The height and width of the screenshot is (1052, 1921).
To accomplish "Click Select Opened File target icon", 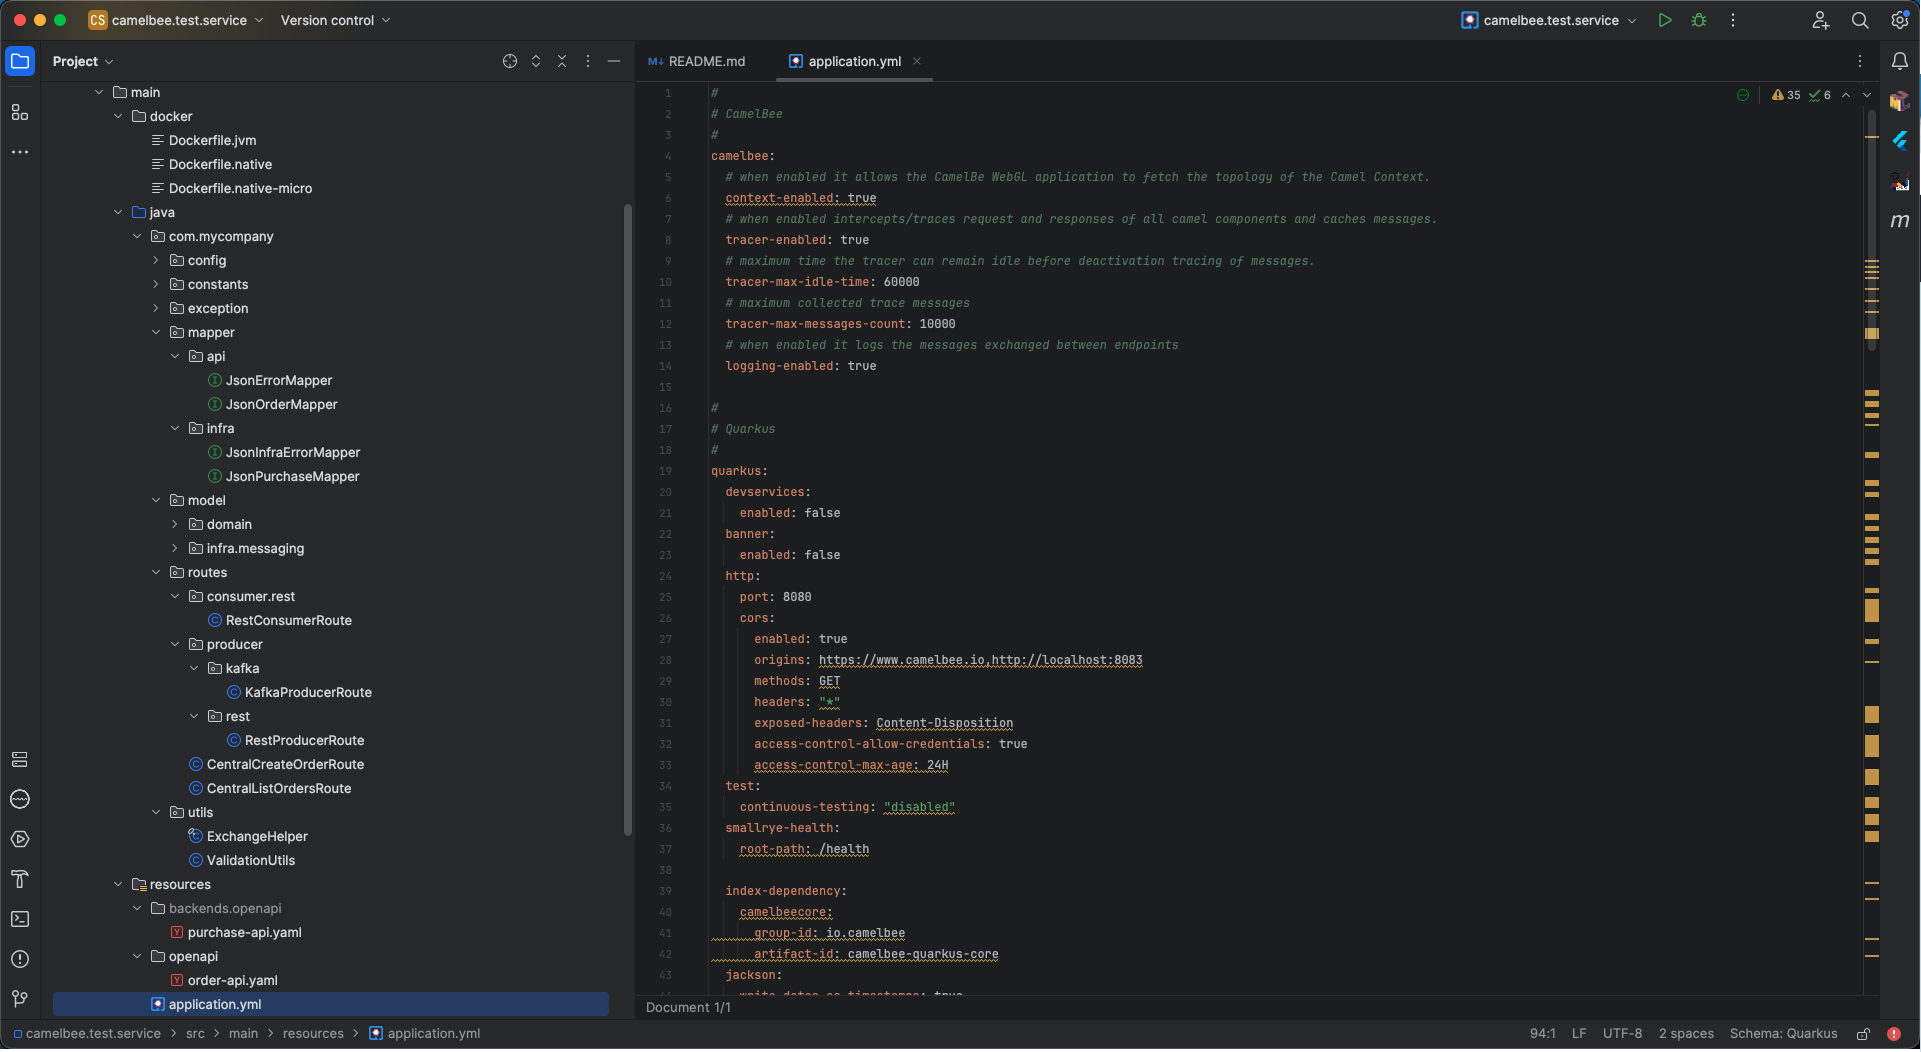I will coord(510,61).
